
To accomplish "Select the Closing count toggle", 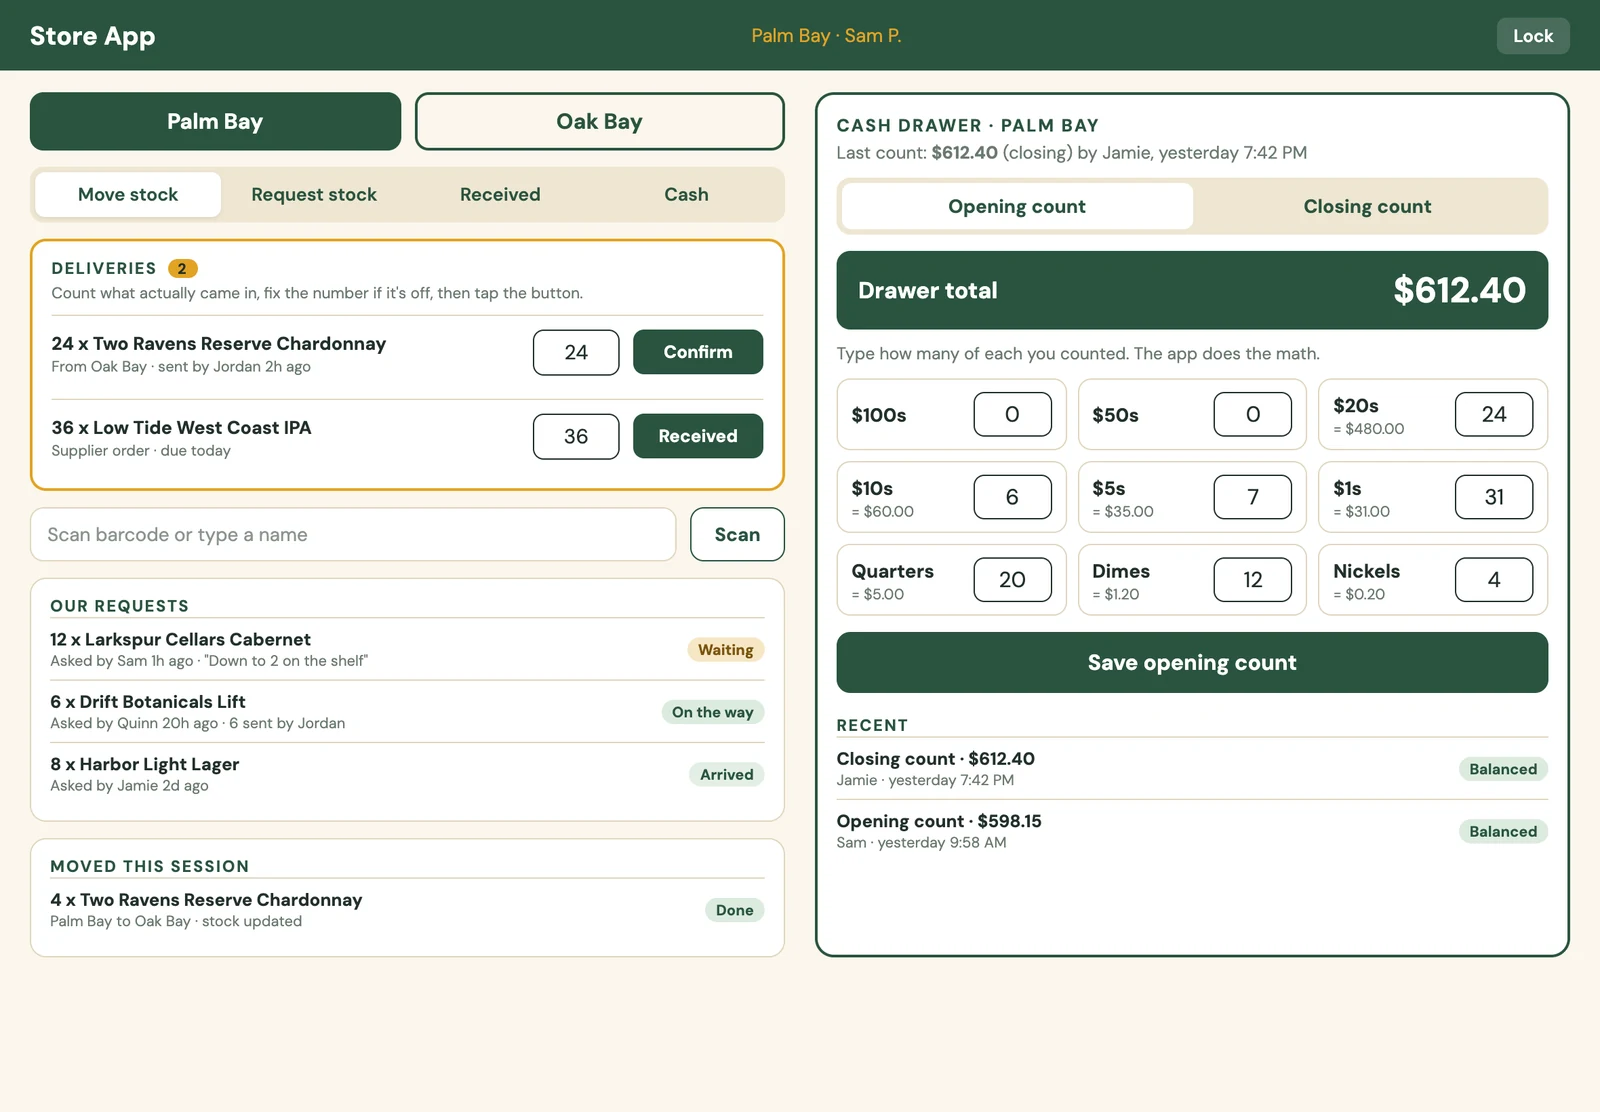I will pos(1367,206).
